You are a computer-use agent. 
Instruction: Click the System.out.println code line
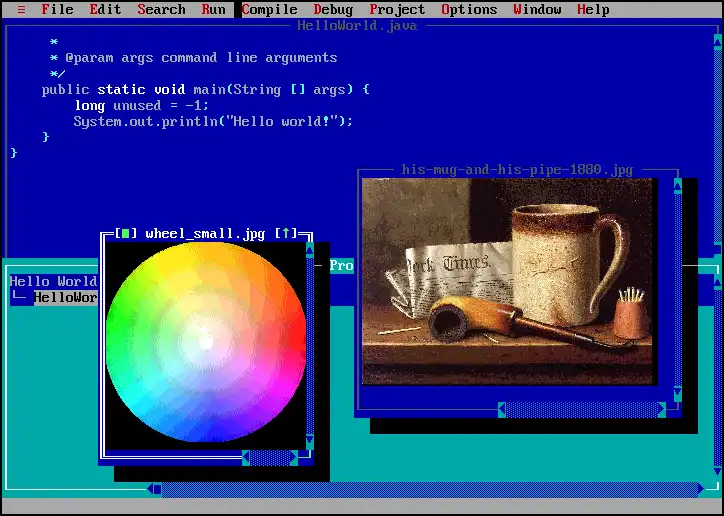click(213, 122)
